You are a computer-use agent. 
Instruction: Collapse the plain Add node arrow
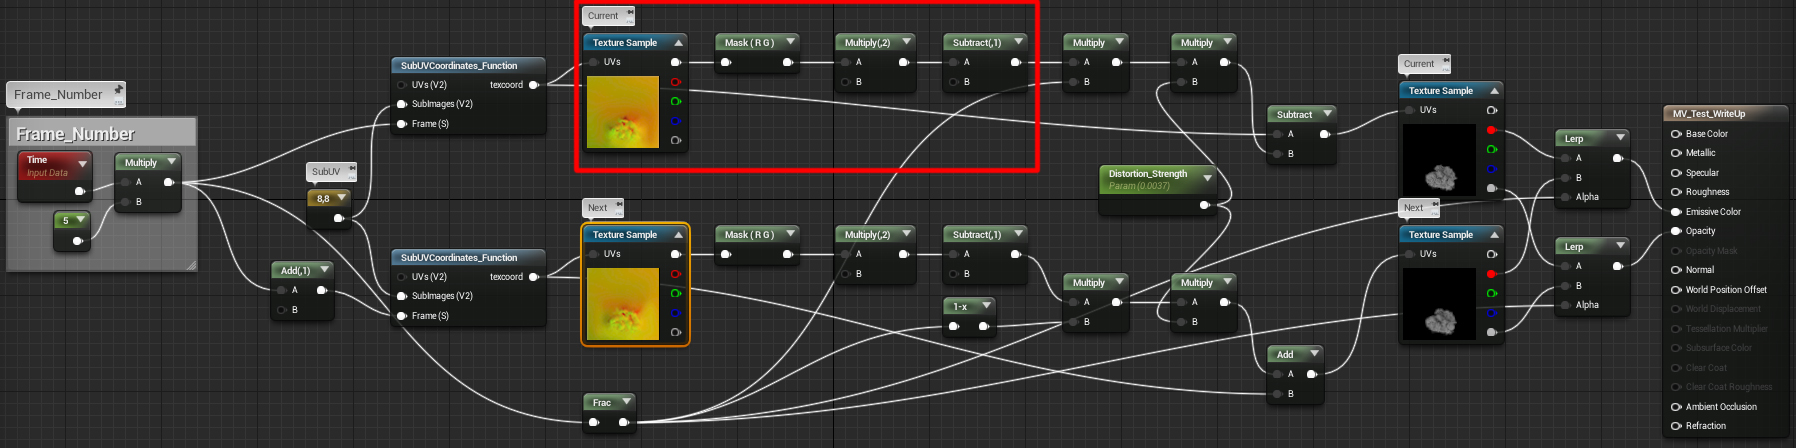pyautogui.click(x=1314, y=354)
